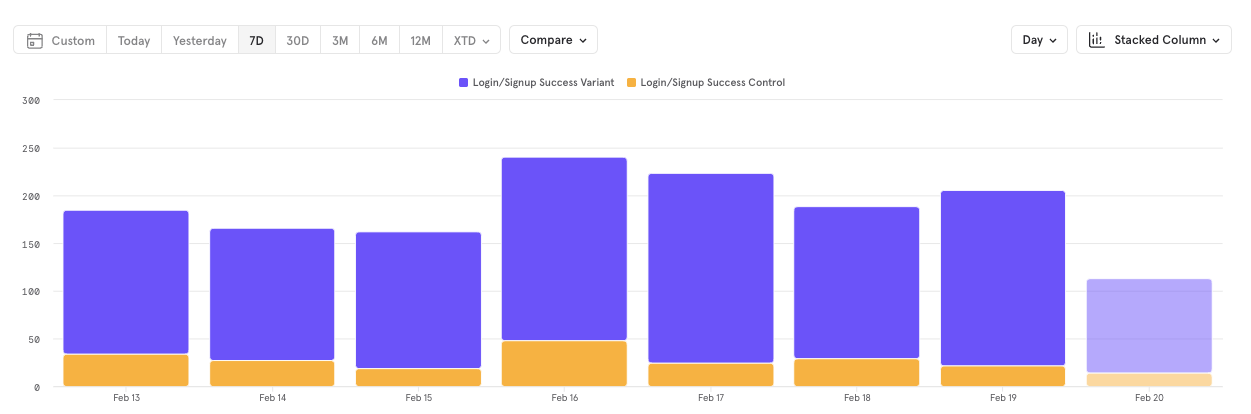Open the Custom date range calendar icon
Image resolution: width=1251 pixels, height=414 pixels.
[x=35, y=41]
